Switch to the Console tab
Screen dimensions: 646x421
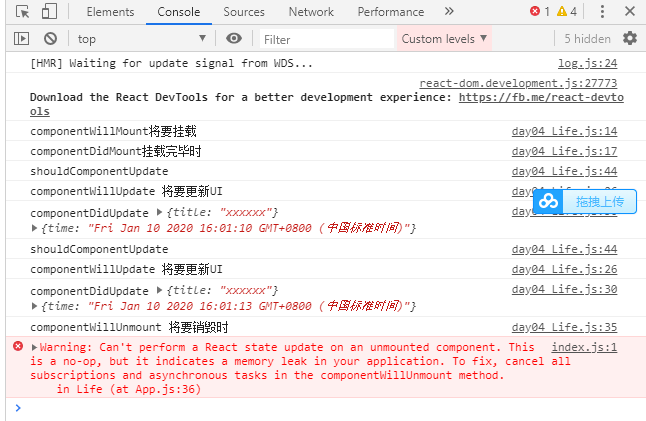tap(178, 12)
